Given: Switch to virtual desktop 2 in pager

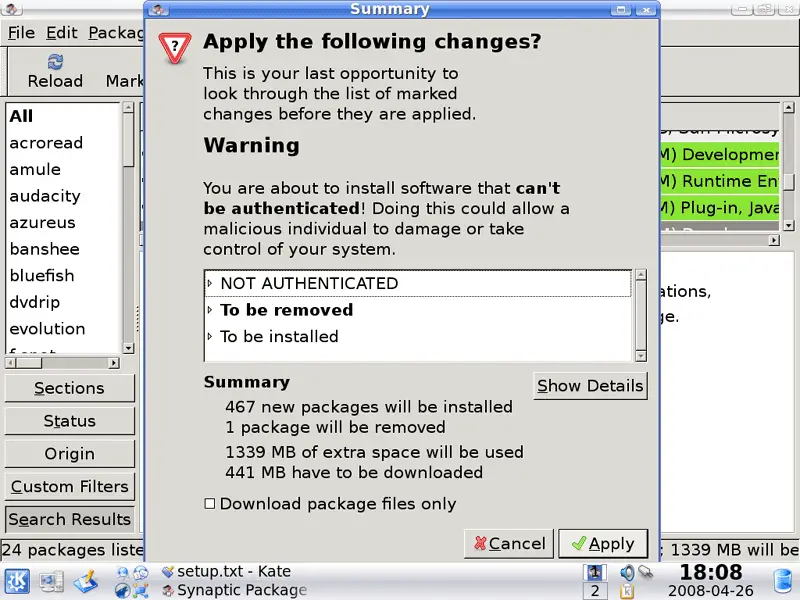Looking at the screenshot, I should (x=594, y=591).
